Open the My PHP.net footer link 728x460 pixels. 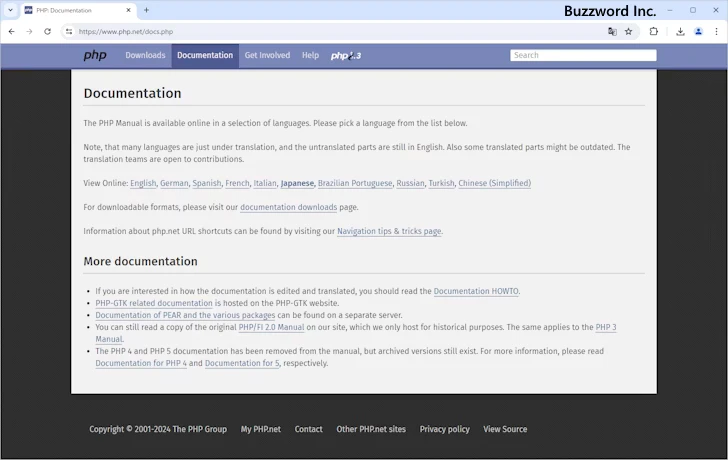coord(260,429)
